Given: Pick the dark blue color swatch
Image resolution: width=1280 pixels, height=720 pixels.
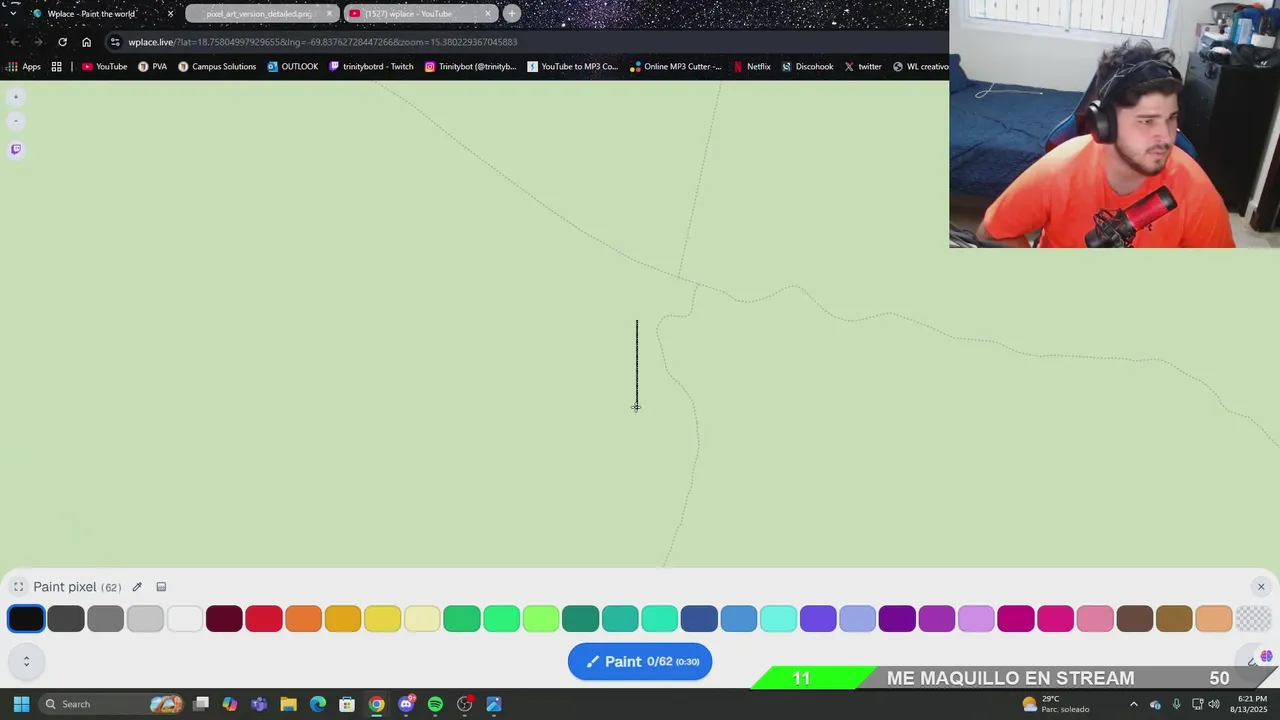Looking at the screenshot, I should pos(699,619).
